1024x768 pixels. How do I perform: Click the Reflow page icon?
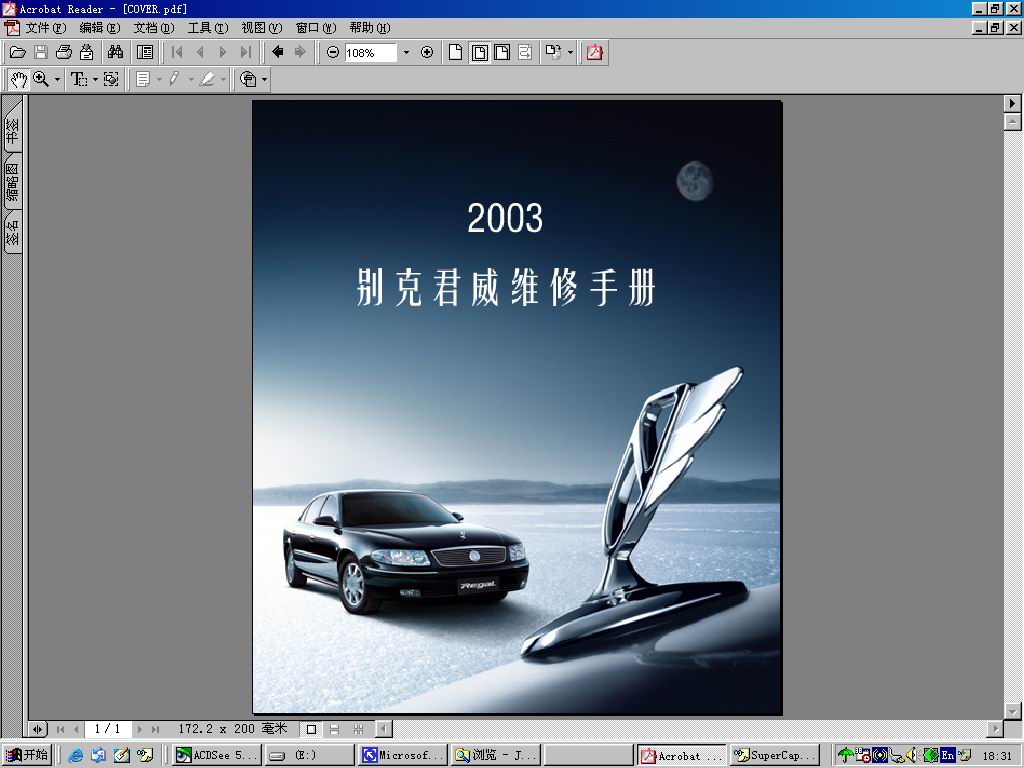click(525, 53)
